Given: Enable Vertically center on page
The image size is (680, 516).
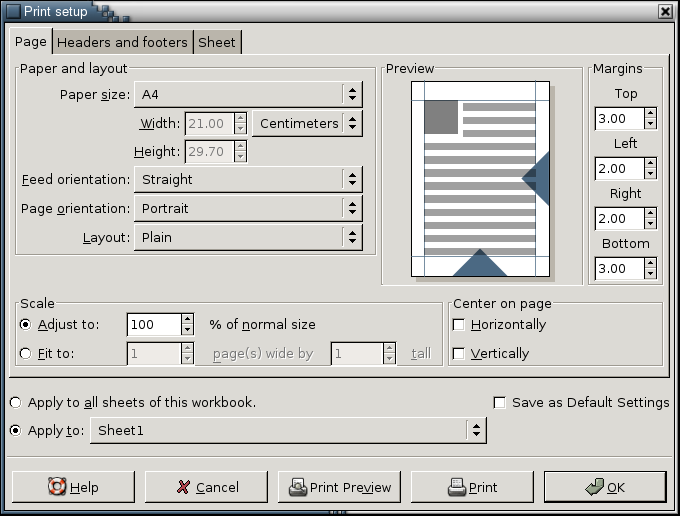Looking at the screenshot, I should coord(459,354).
